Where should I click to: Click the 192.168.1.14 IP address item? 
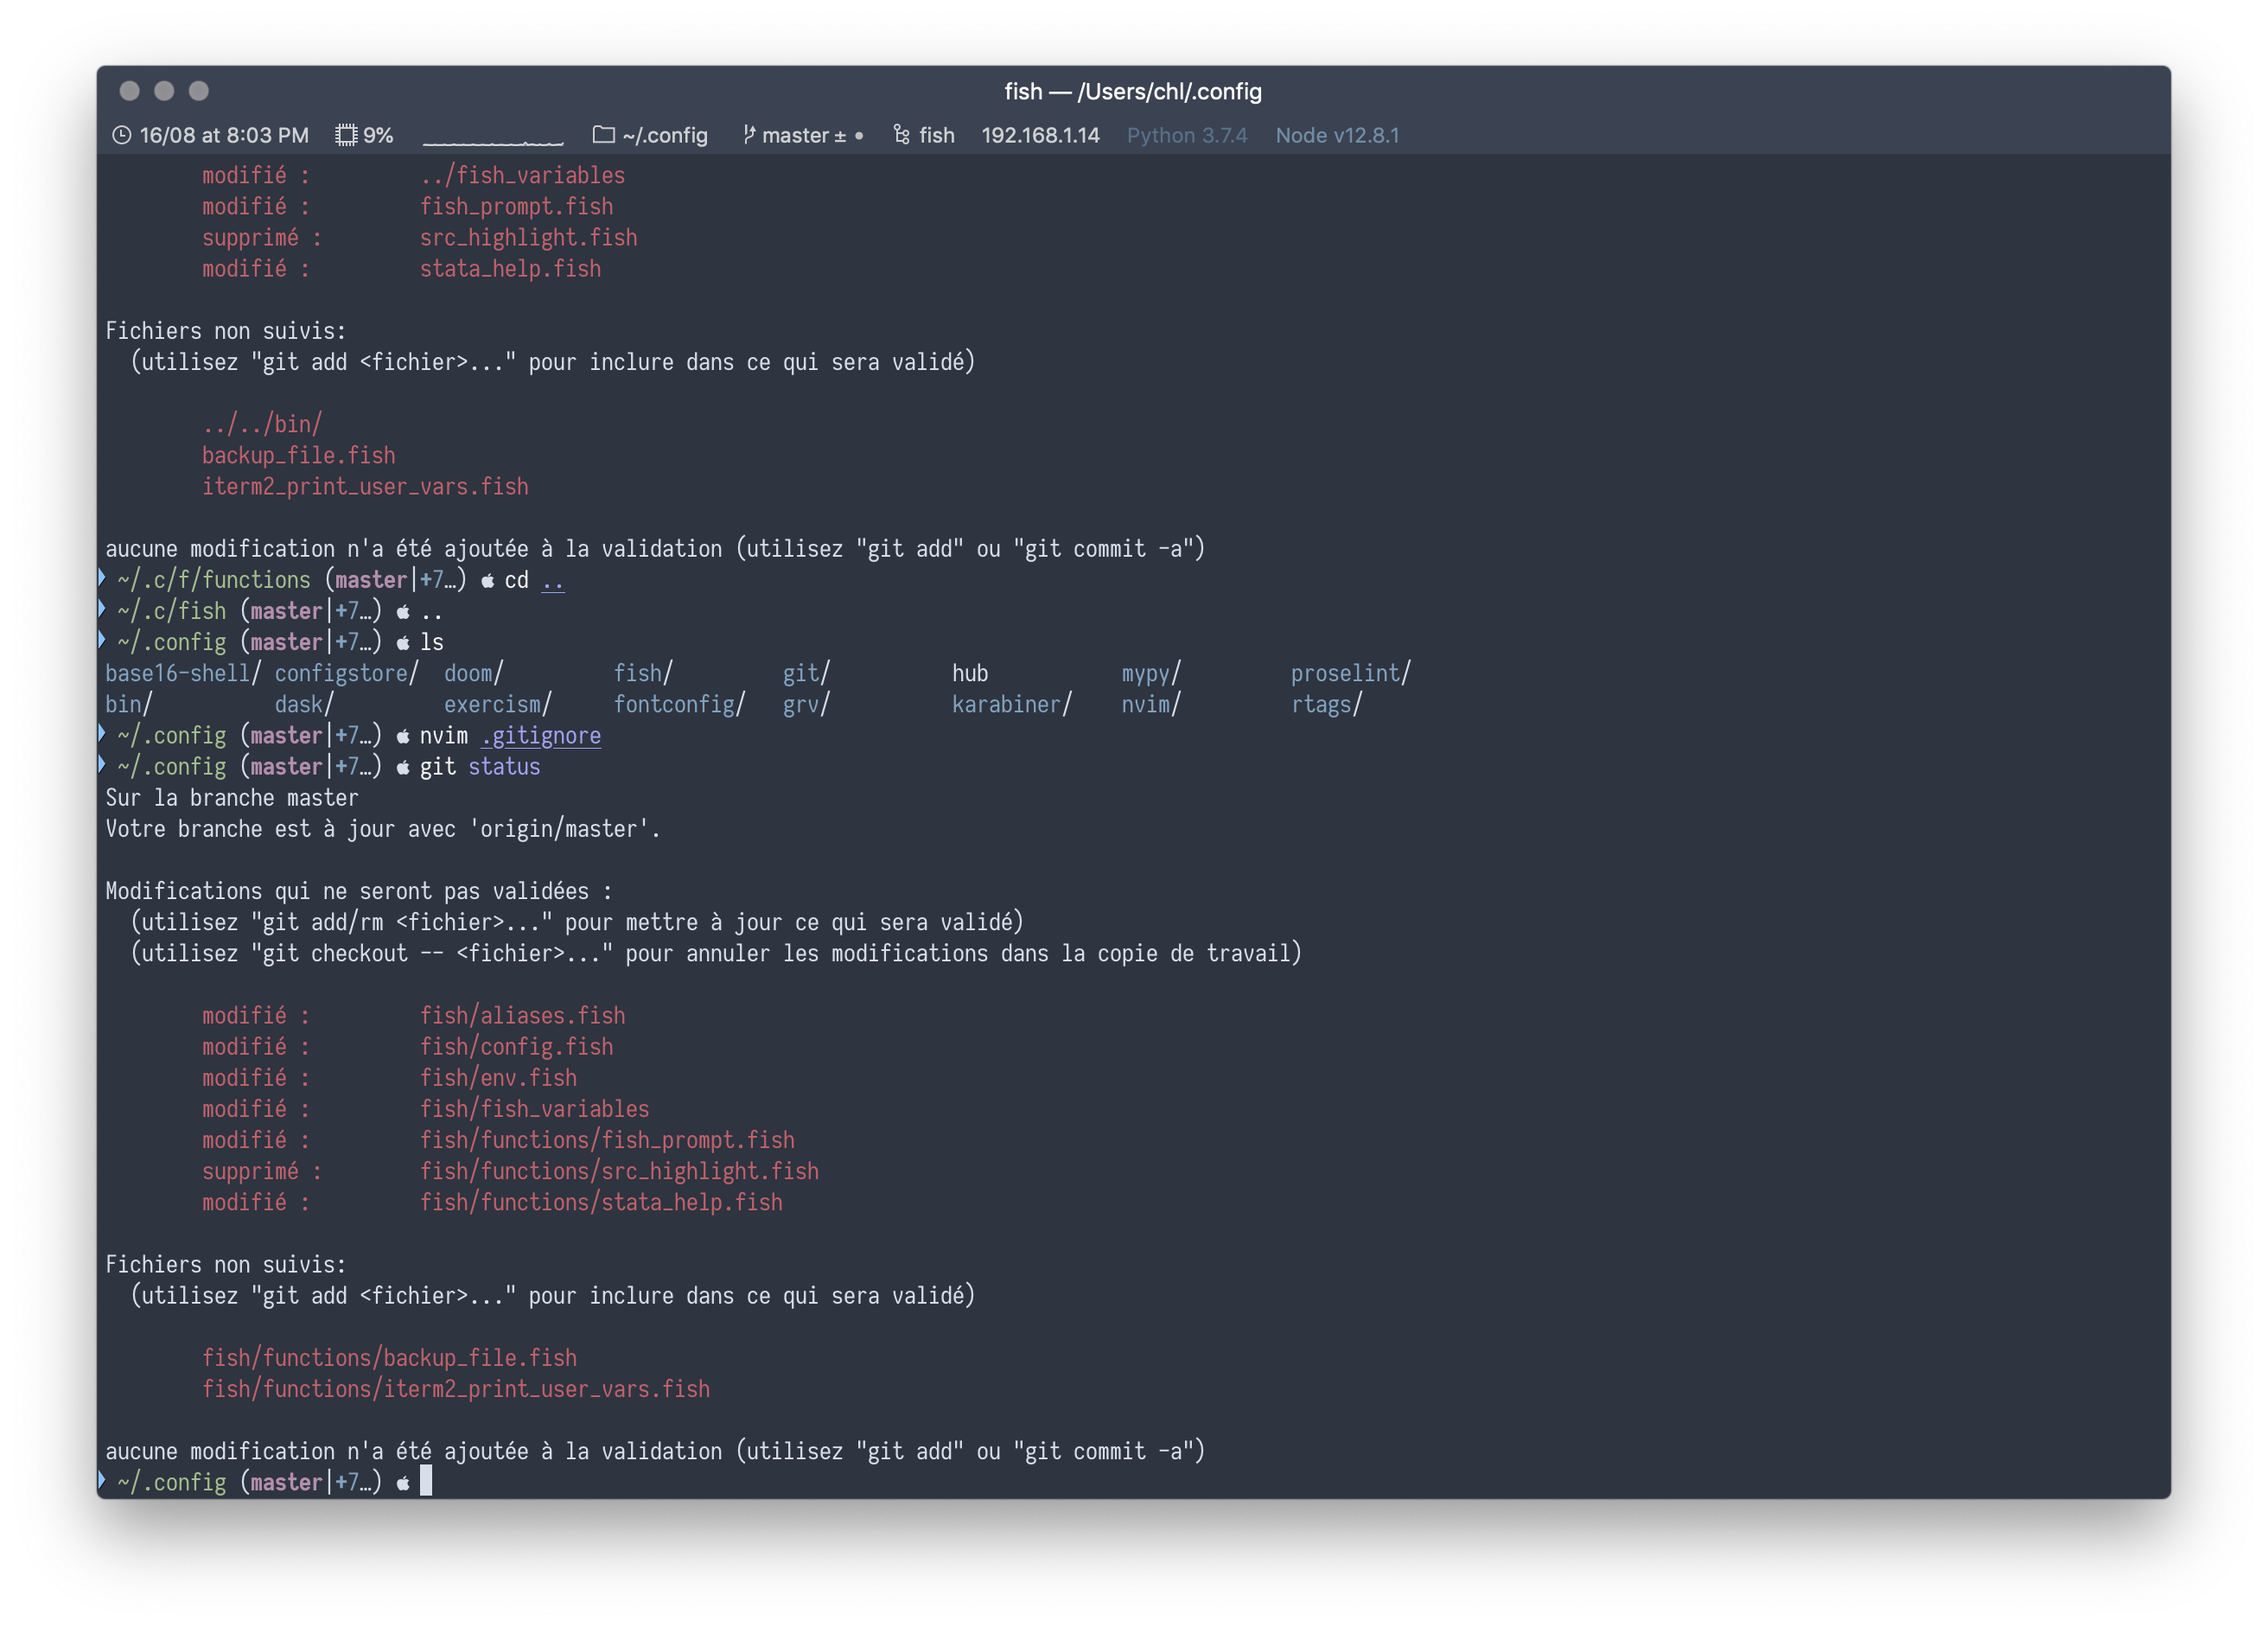[x=1040, y=135]
